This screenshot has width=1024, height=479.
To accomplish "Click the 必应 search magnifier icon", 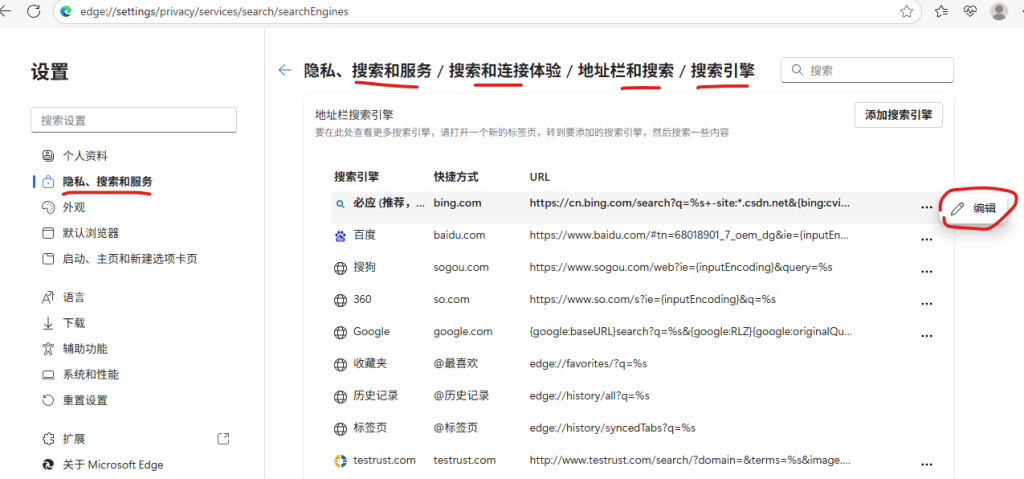I will (340, 204).
